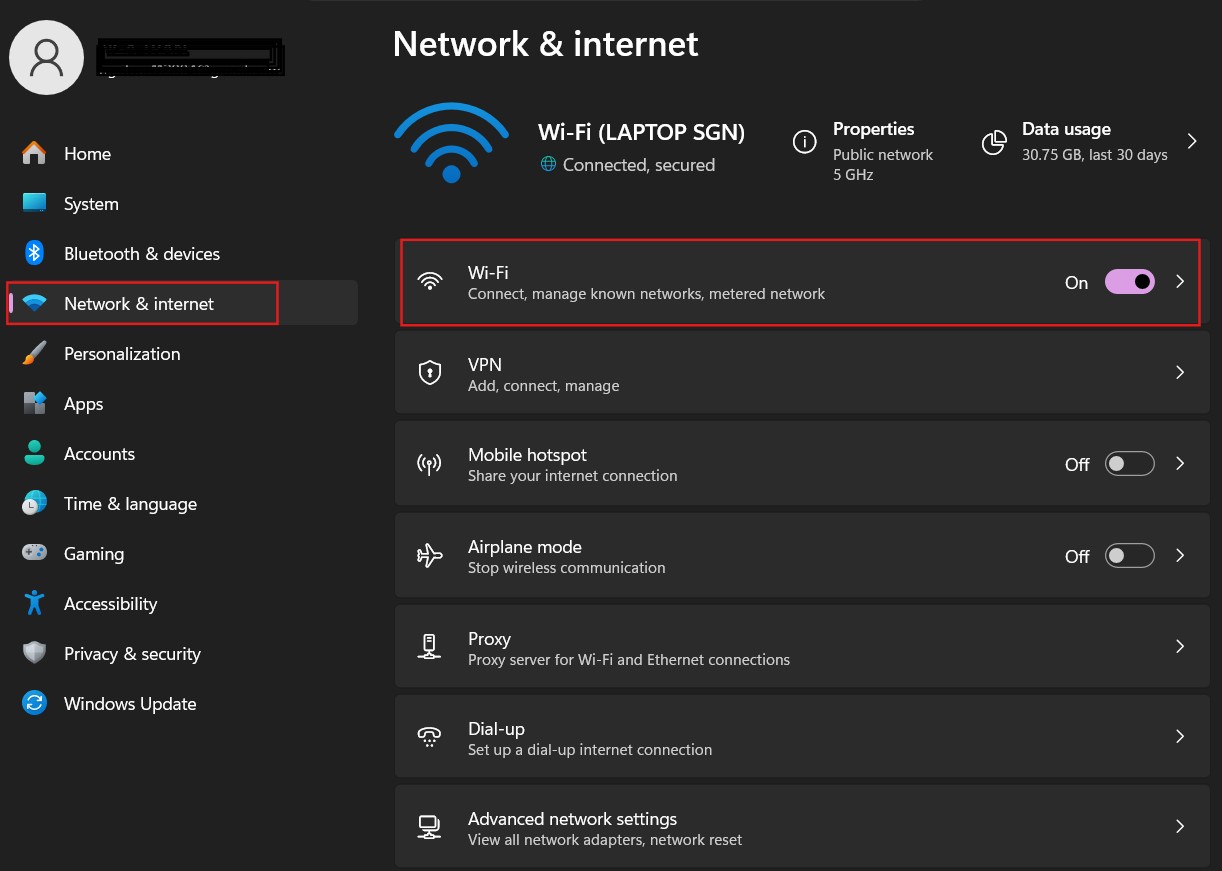The image size is (1222, 871).
Task: Click the Windows Update refresh icon
Action: point(34,703)
